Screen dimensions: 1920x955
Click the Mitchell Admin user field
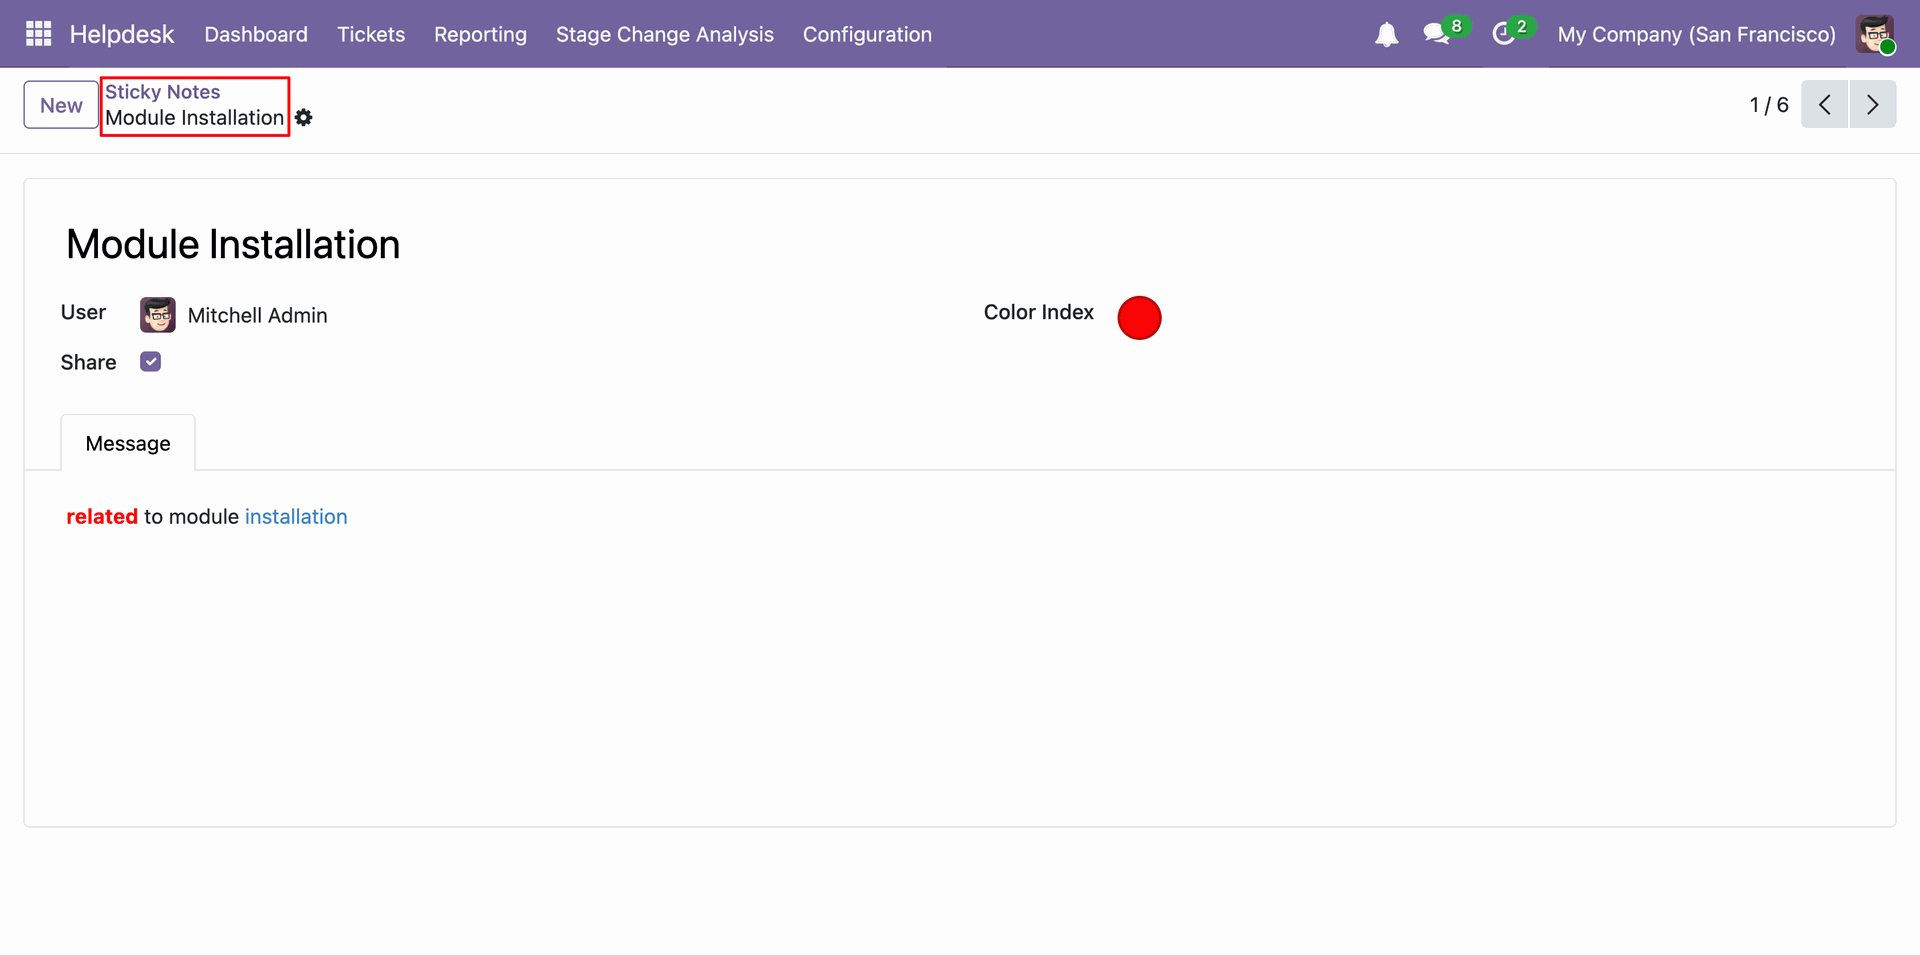point(257,315)
